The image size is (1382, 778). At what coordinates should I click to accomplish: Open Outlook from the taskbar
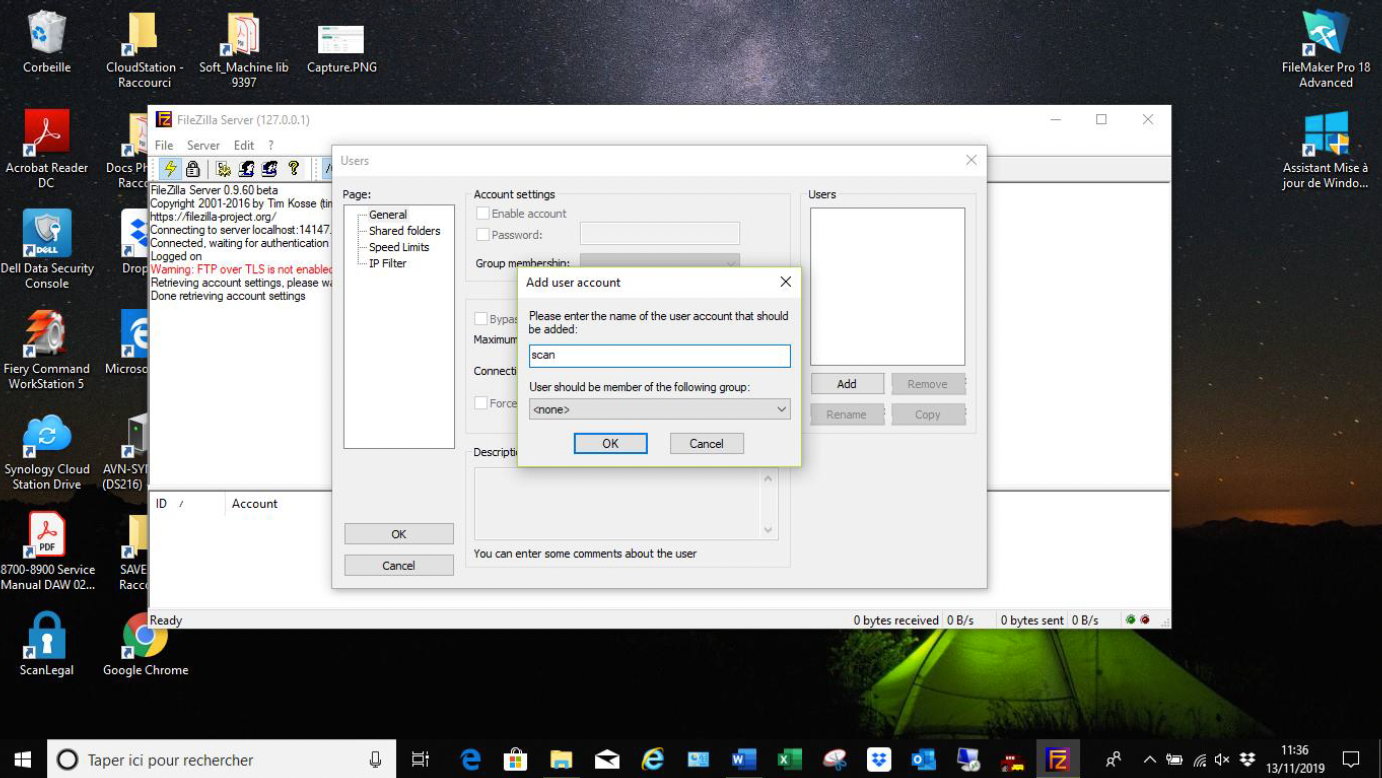click(924, 760)
